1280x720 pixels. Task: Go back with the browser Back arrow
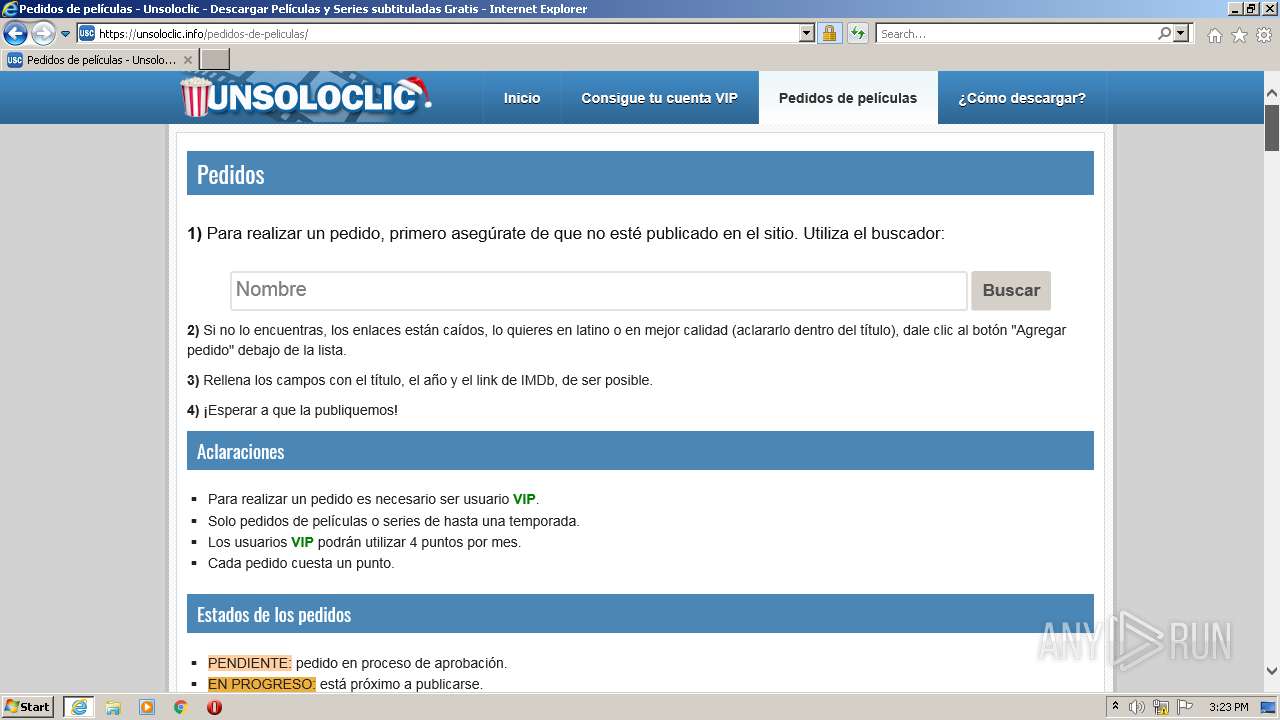(15, 33)
